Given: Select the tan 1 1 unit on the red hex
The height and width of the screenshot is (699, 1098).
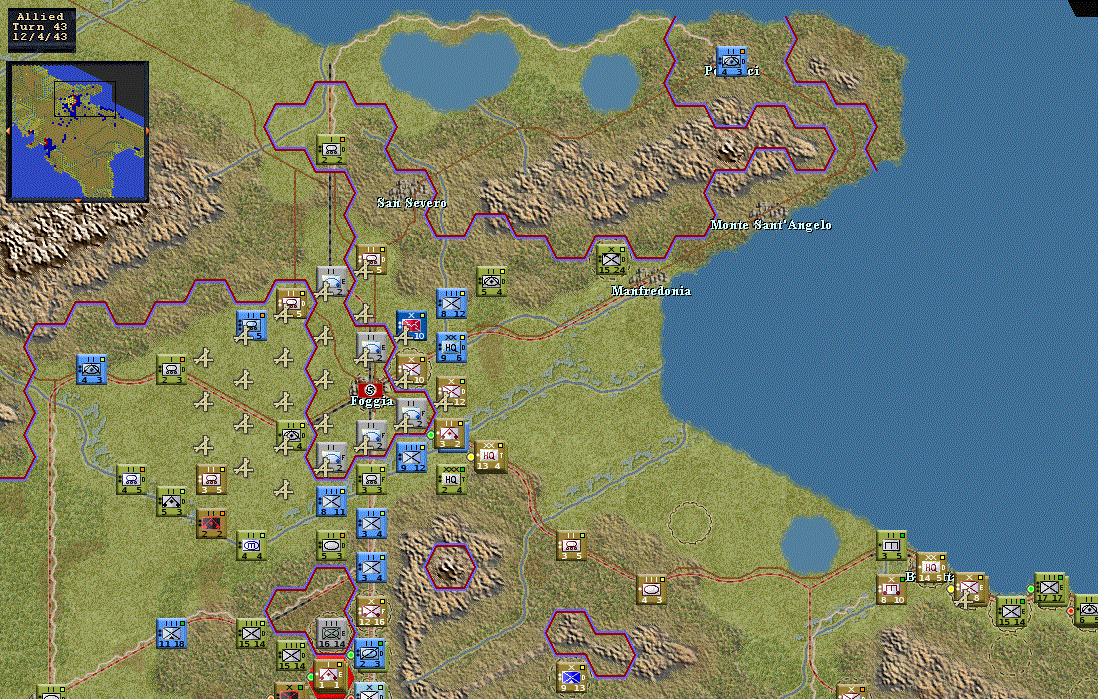Looking at the screenshot, I should (x=328, y=674).
